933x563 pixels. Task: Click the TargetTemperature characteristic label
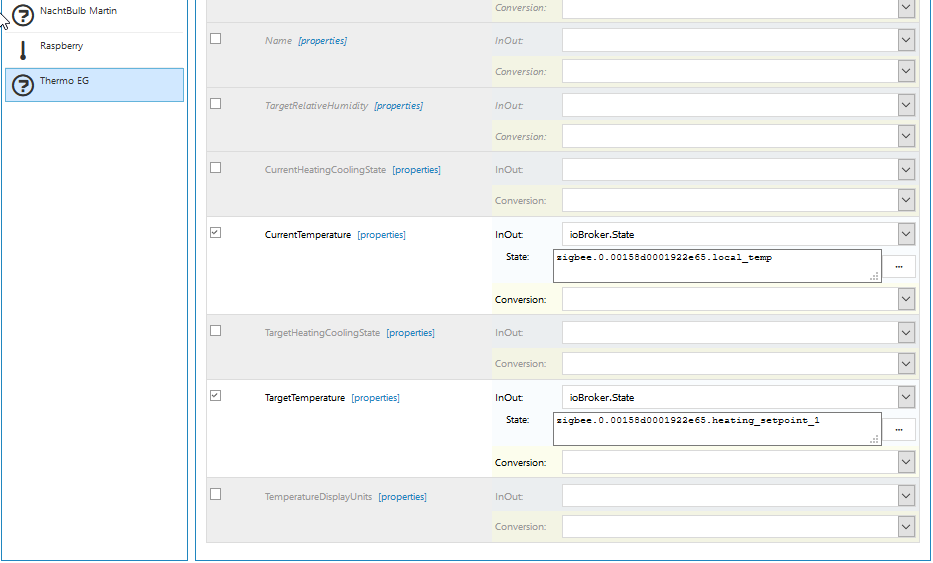(305, 398)
